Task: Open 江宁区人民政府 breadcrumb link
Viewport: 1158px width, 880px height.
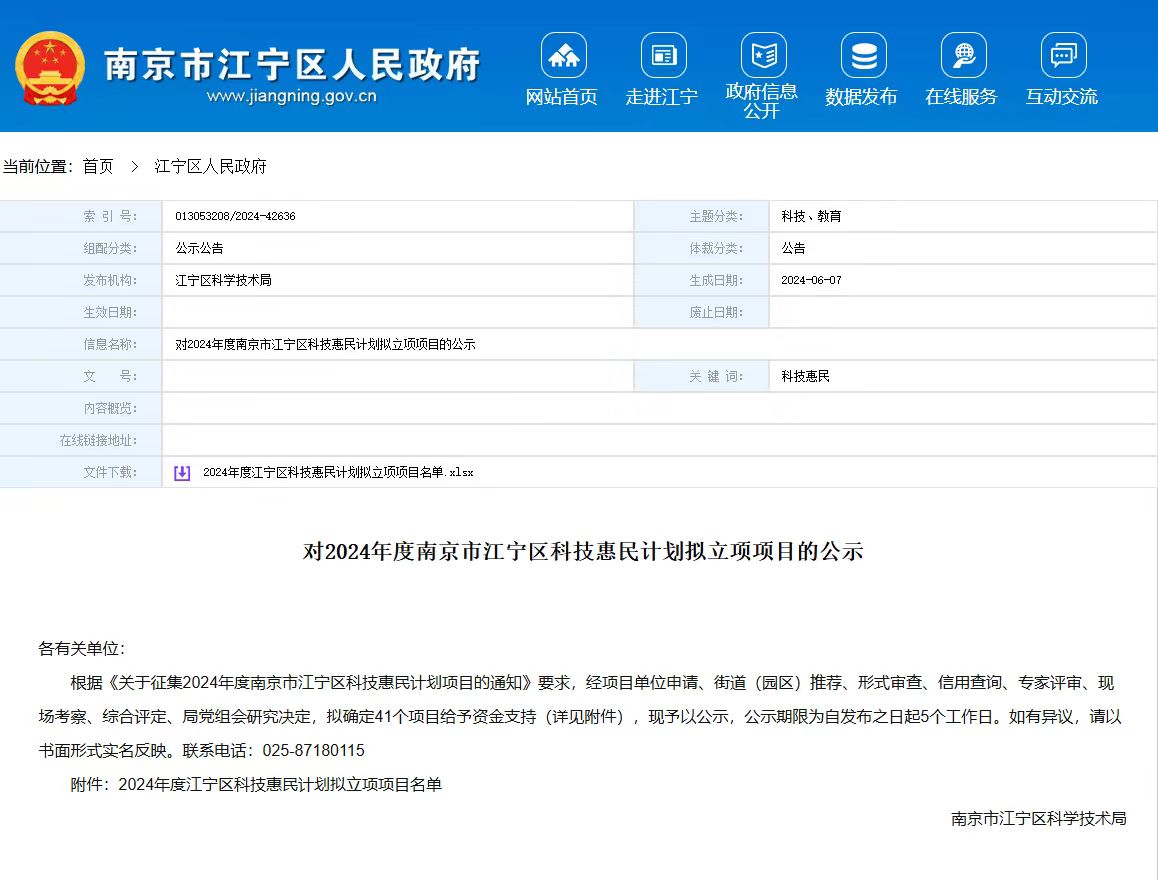Action: [210, 167]
